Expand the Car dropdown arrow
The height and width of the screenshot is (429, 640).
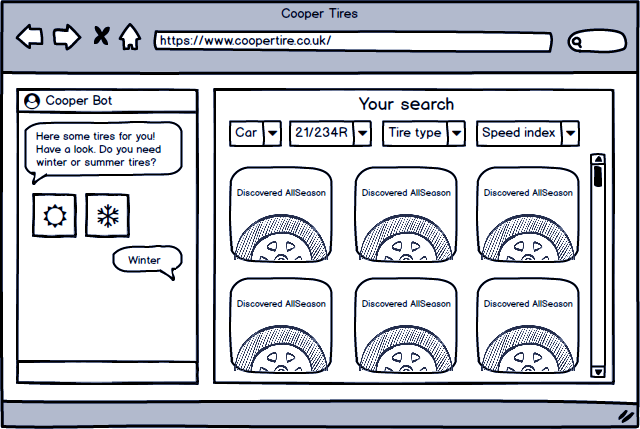click(272, 133)
